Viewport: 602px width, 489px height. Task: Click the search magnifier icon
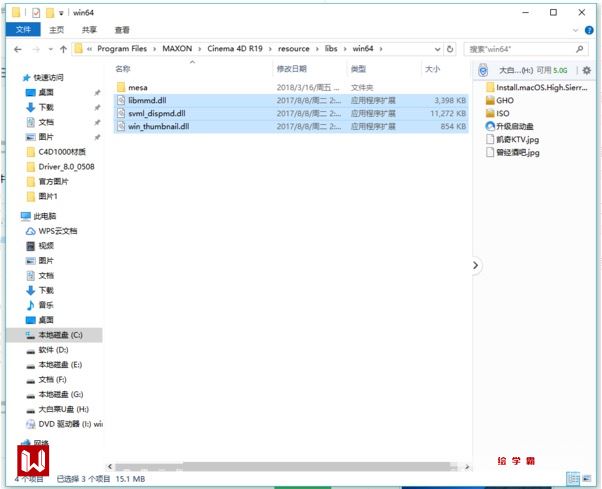tap(580, 49)
